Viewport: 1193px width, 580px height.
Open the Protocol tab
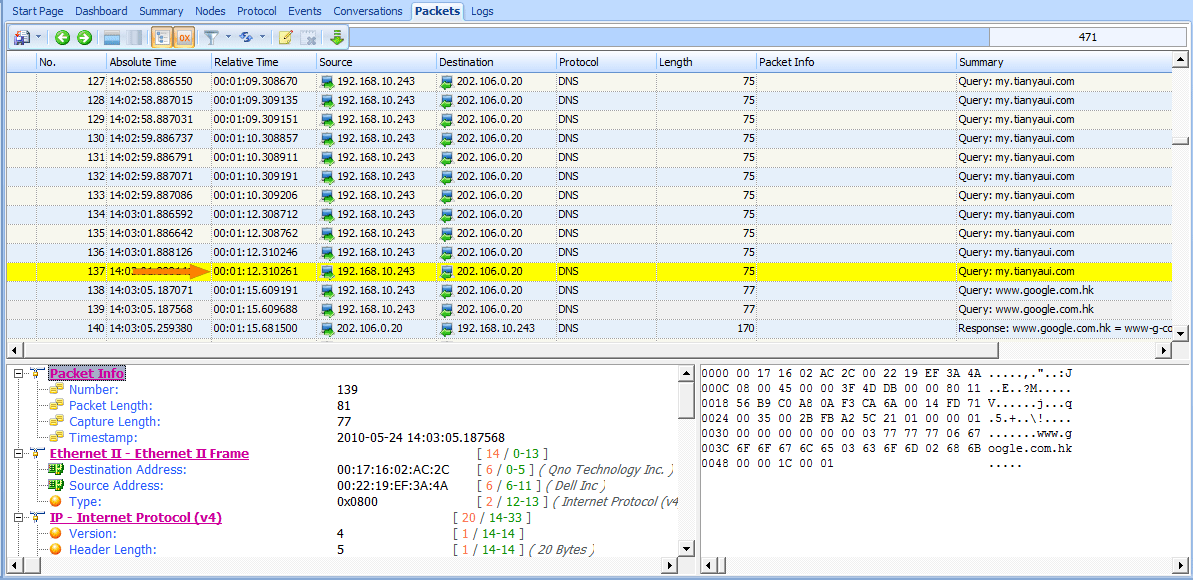(256, 11)
